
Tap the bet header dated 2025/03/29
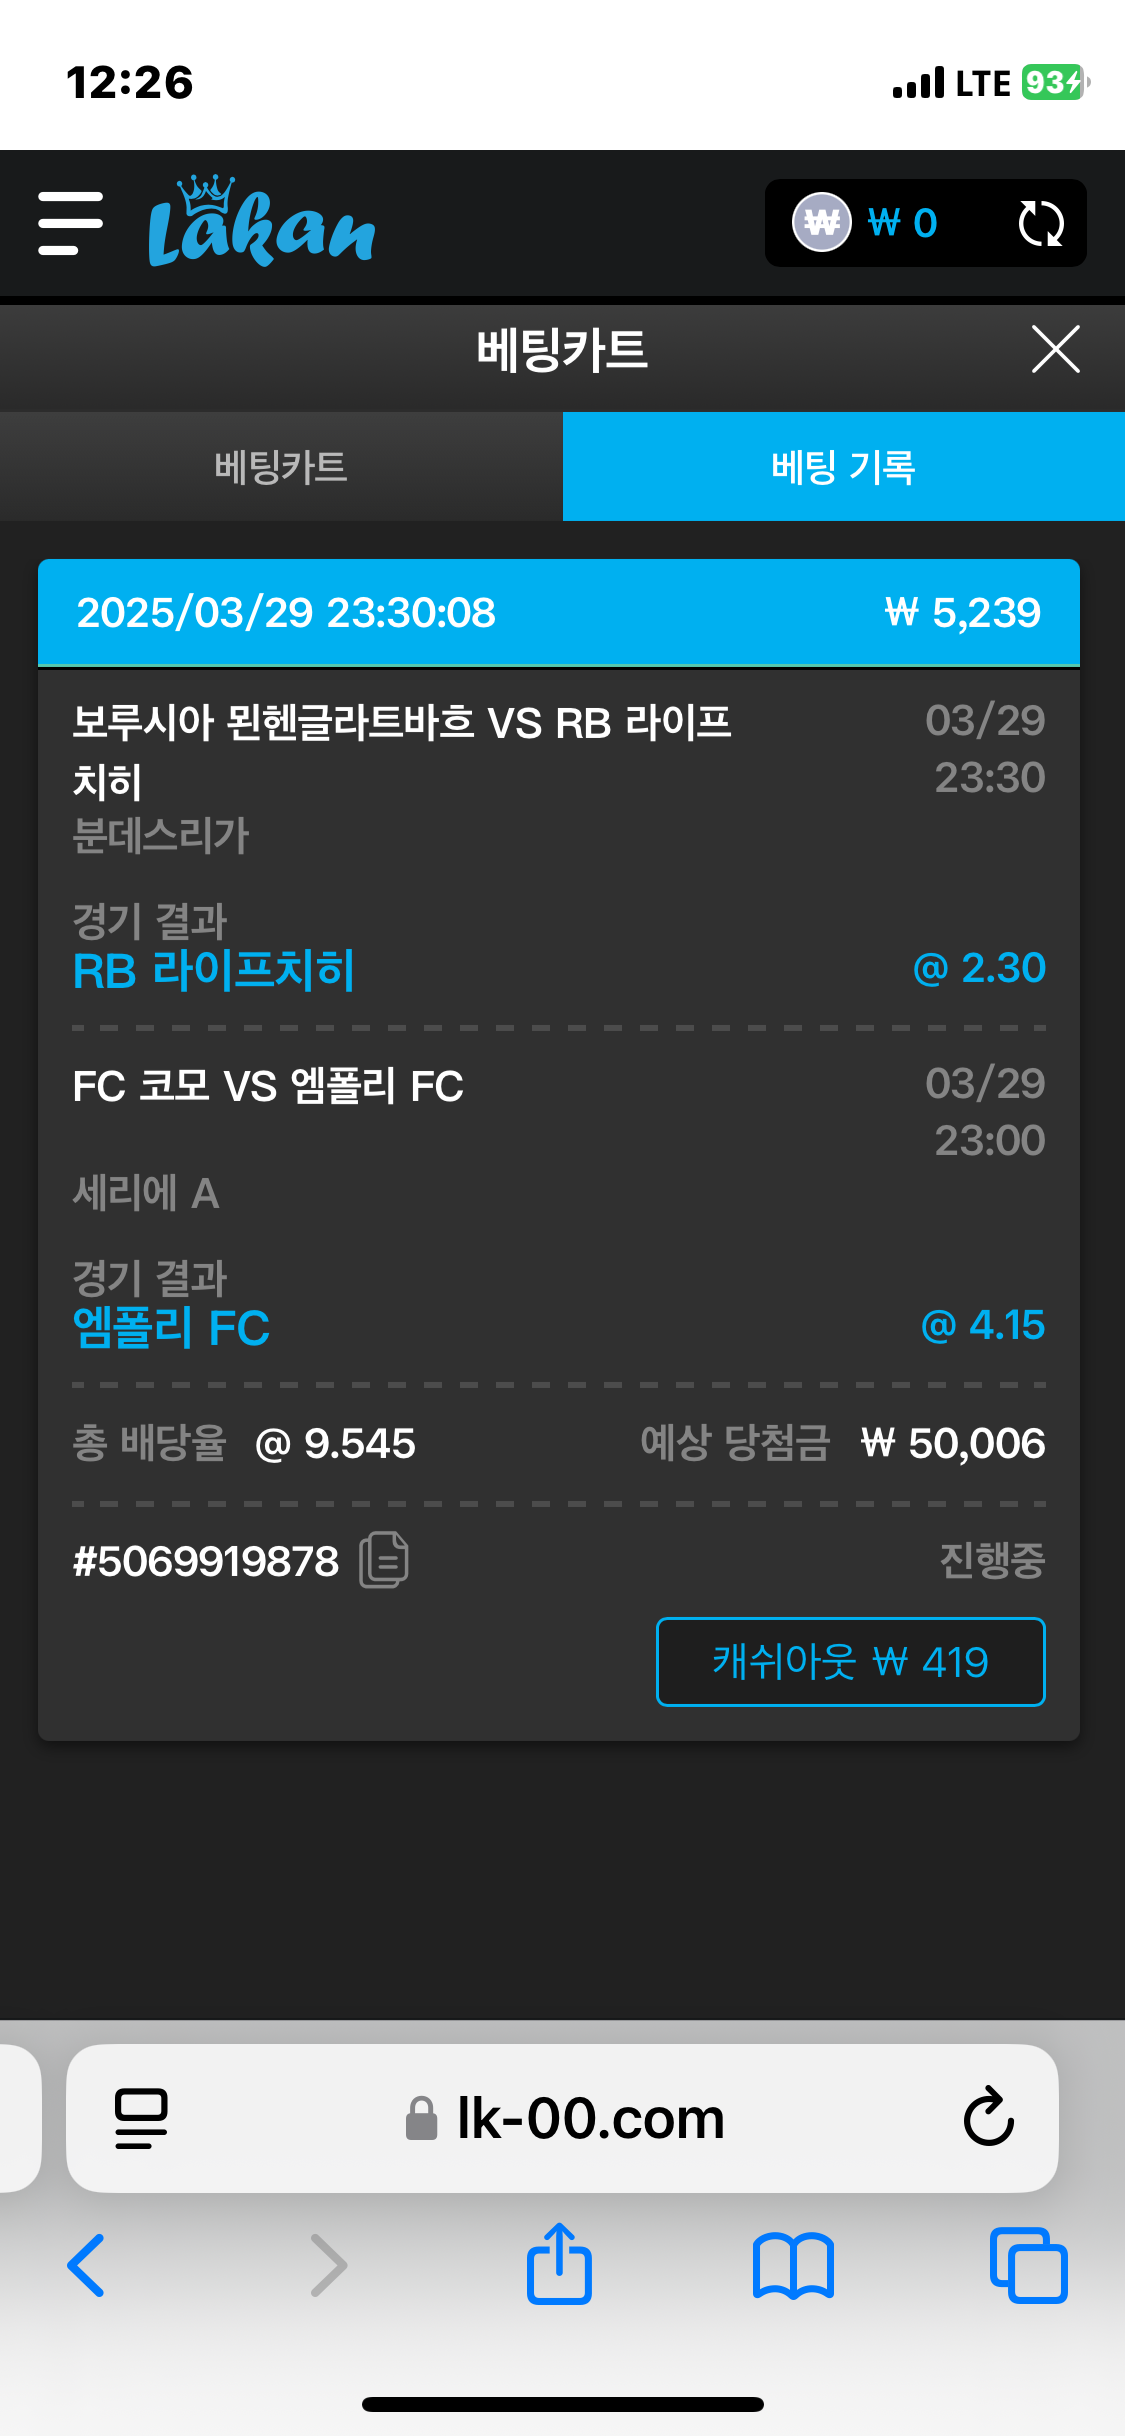pyautogui.click(x=558, y=612)
